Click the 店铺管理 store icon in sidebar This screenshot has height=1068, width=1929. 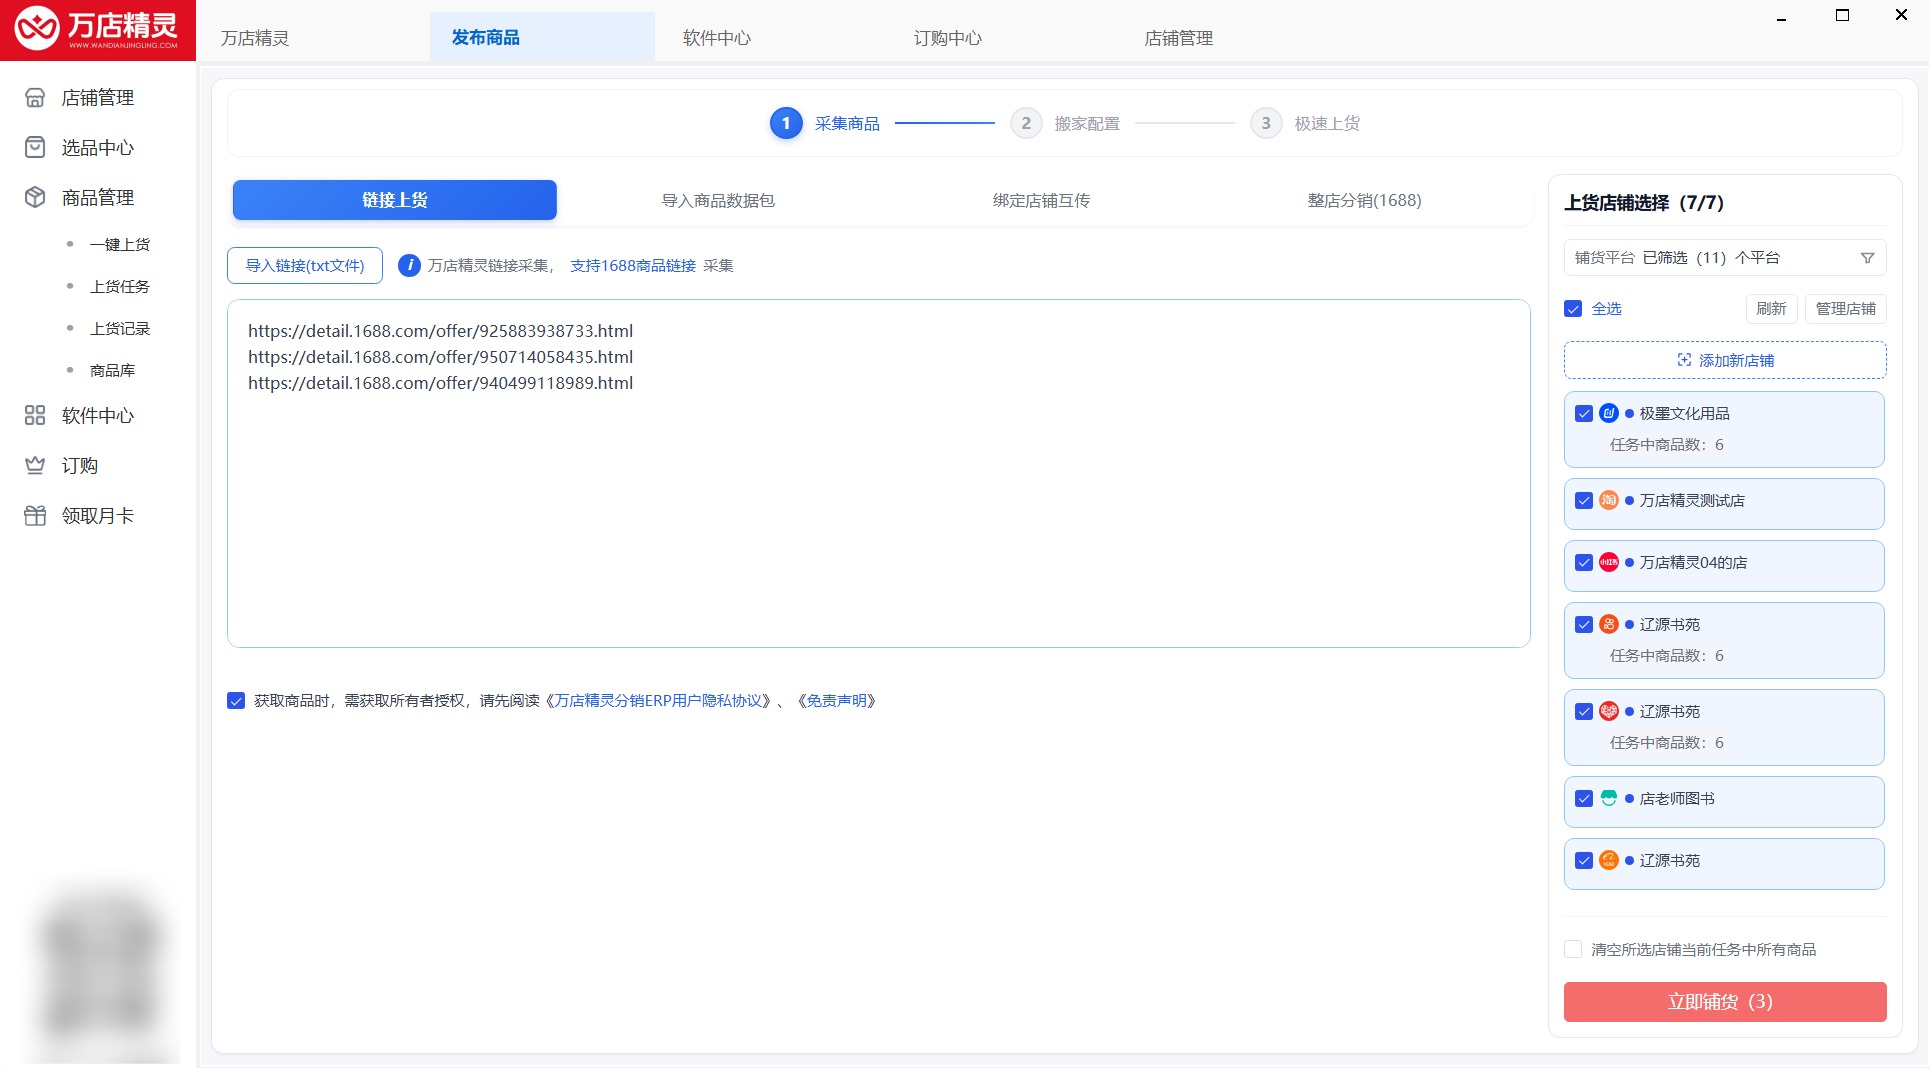pos(35,97)
